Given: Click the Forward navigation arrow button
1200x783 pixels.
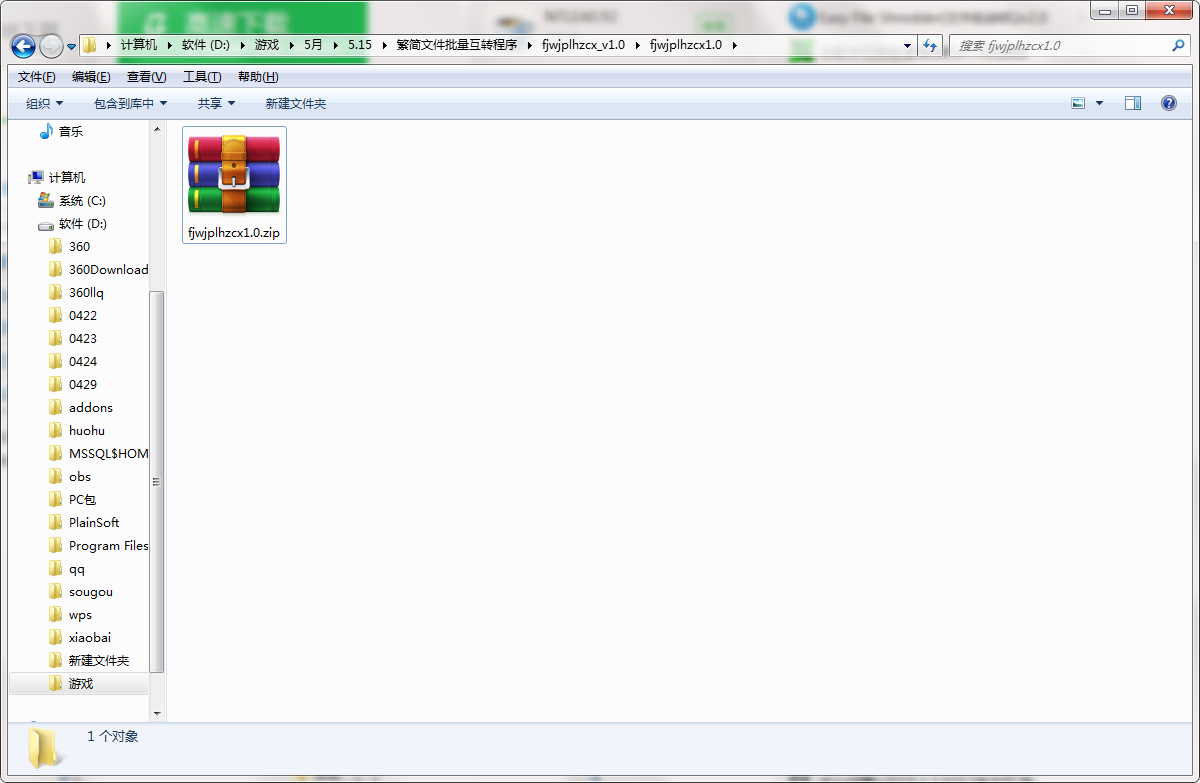Looking at the screenshot, I should coord(51,46).
